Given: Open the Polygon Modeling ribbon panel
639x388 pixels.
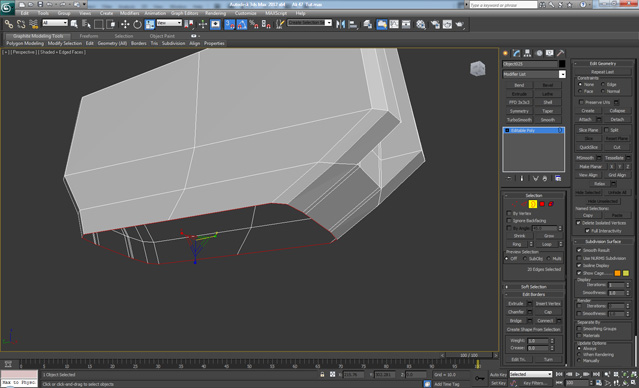Looking at the screenshot, I should pyautogui.click(x=25, y=43).
